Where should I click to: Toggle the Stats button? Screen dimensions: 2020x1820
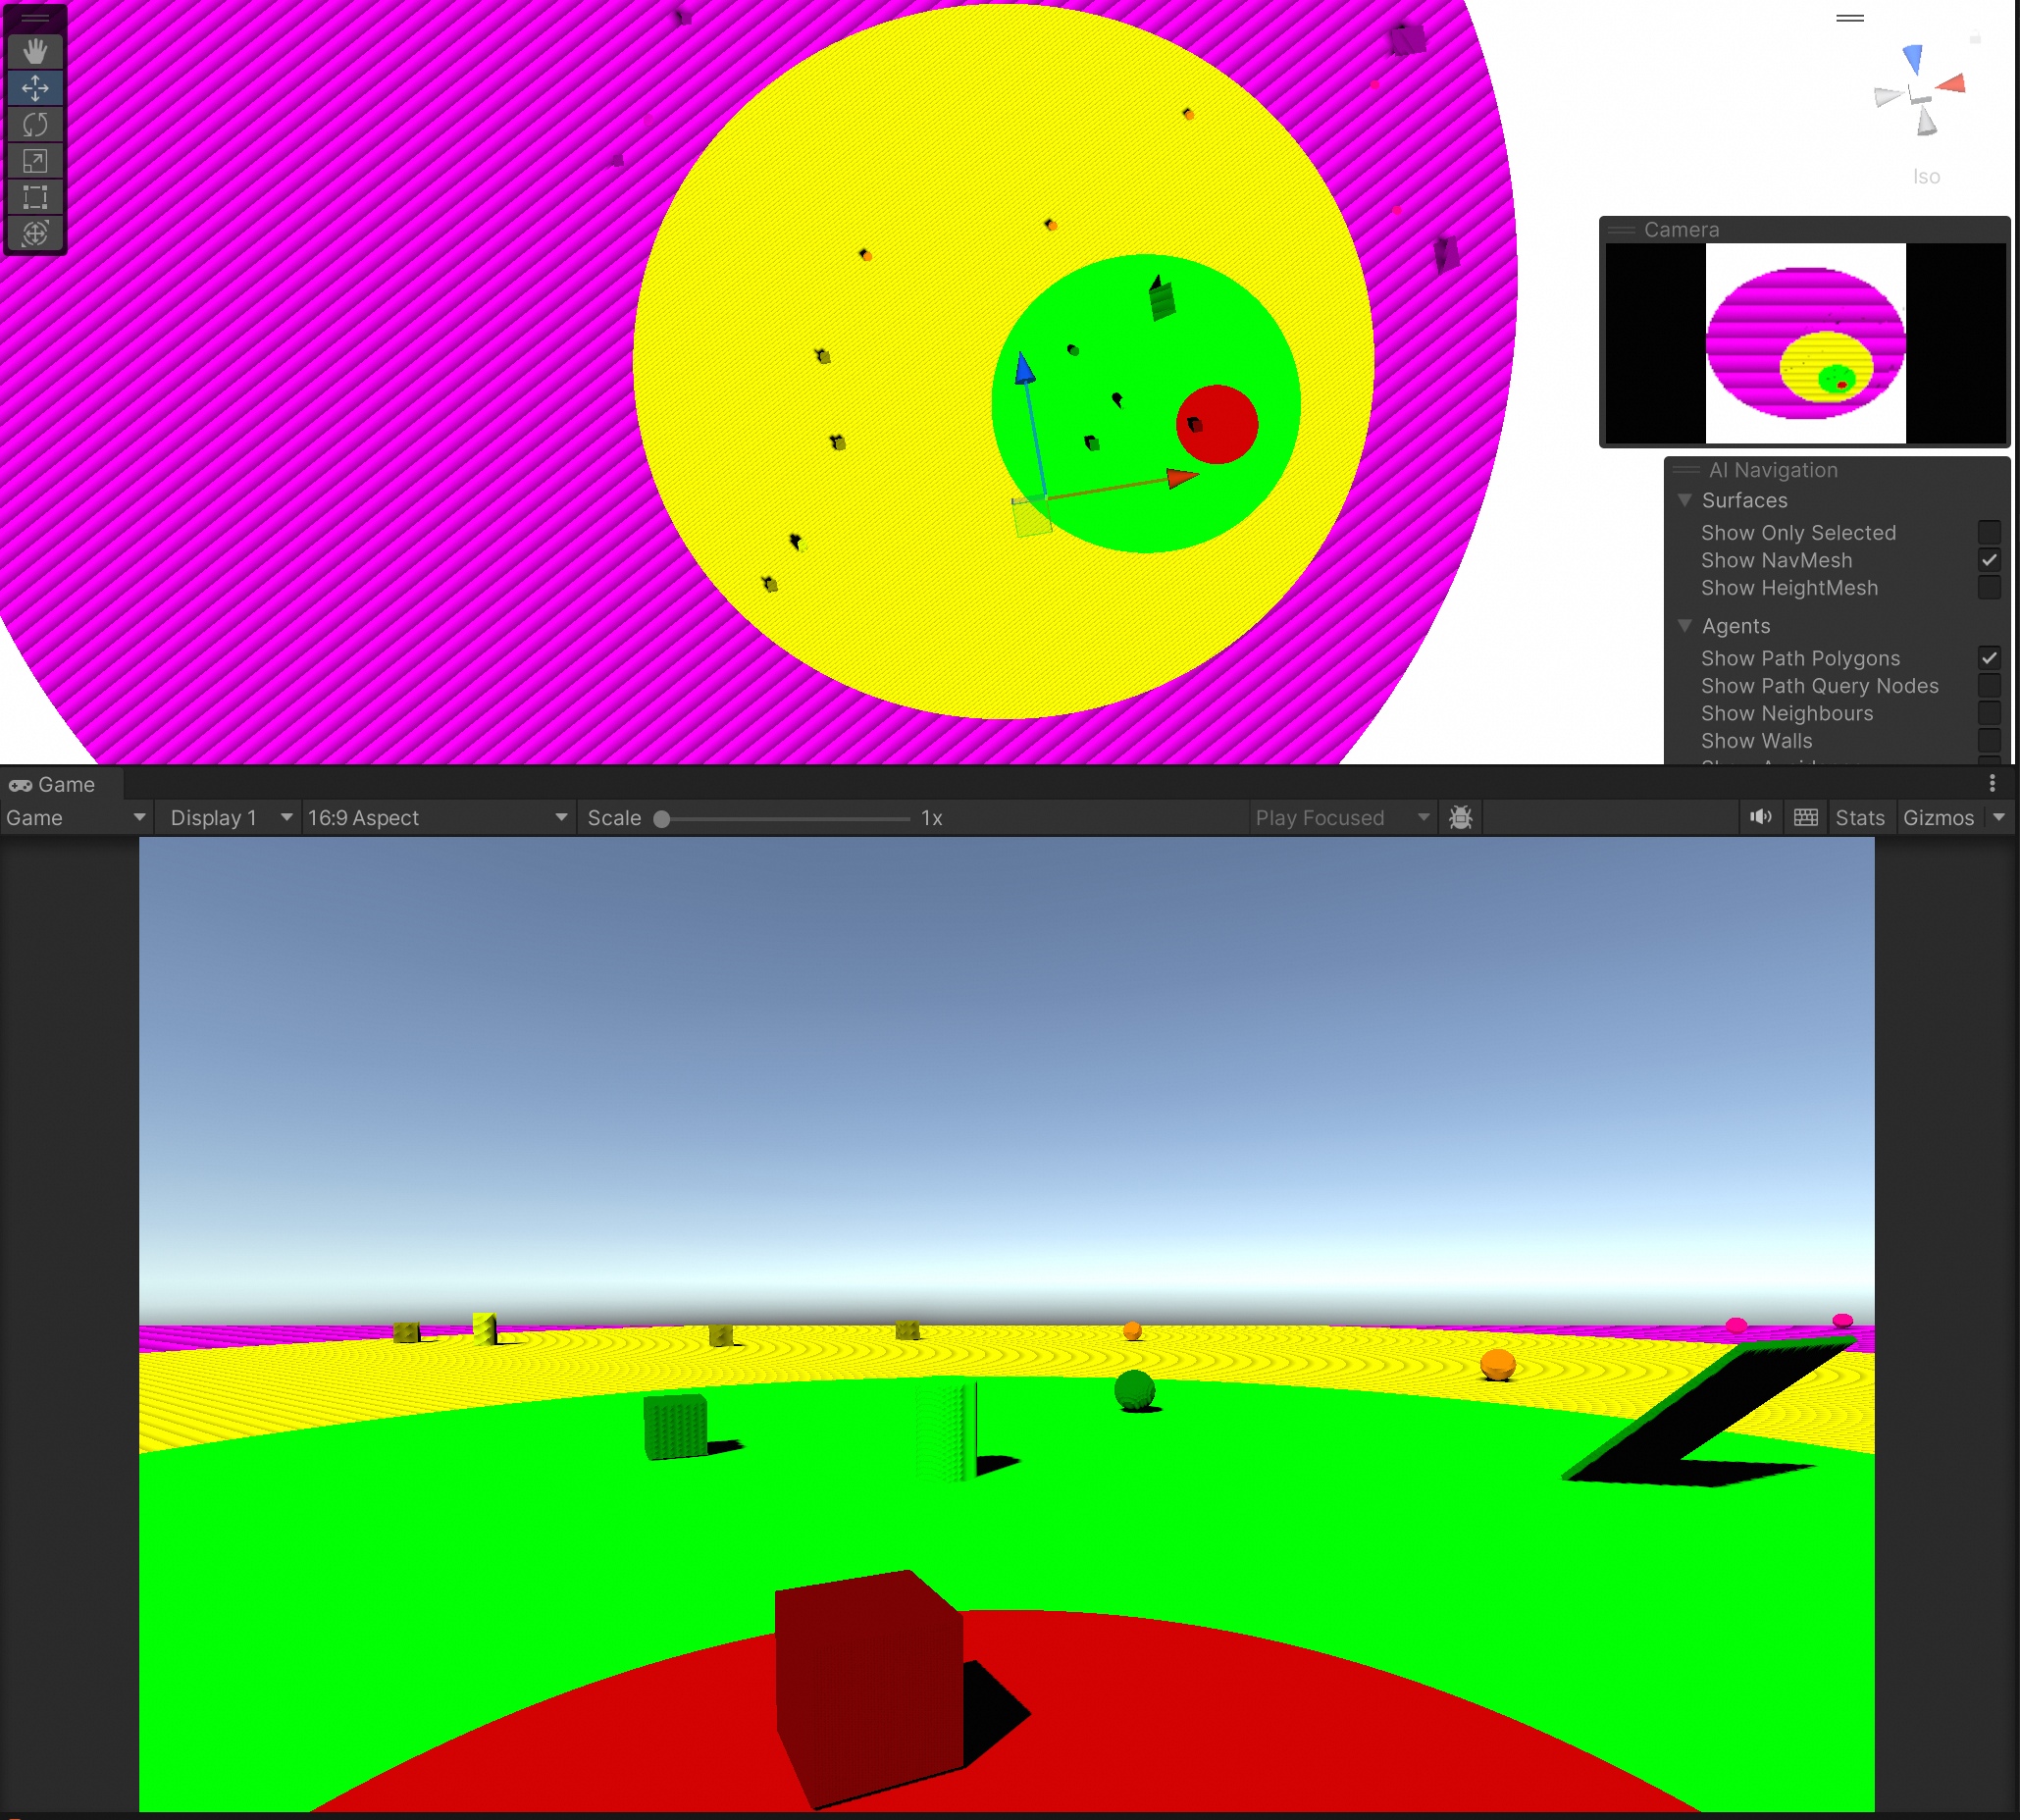point(1859,817)
